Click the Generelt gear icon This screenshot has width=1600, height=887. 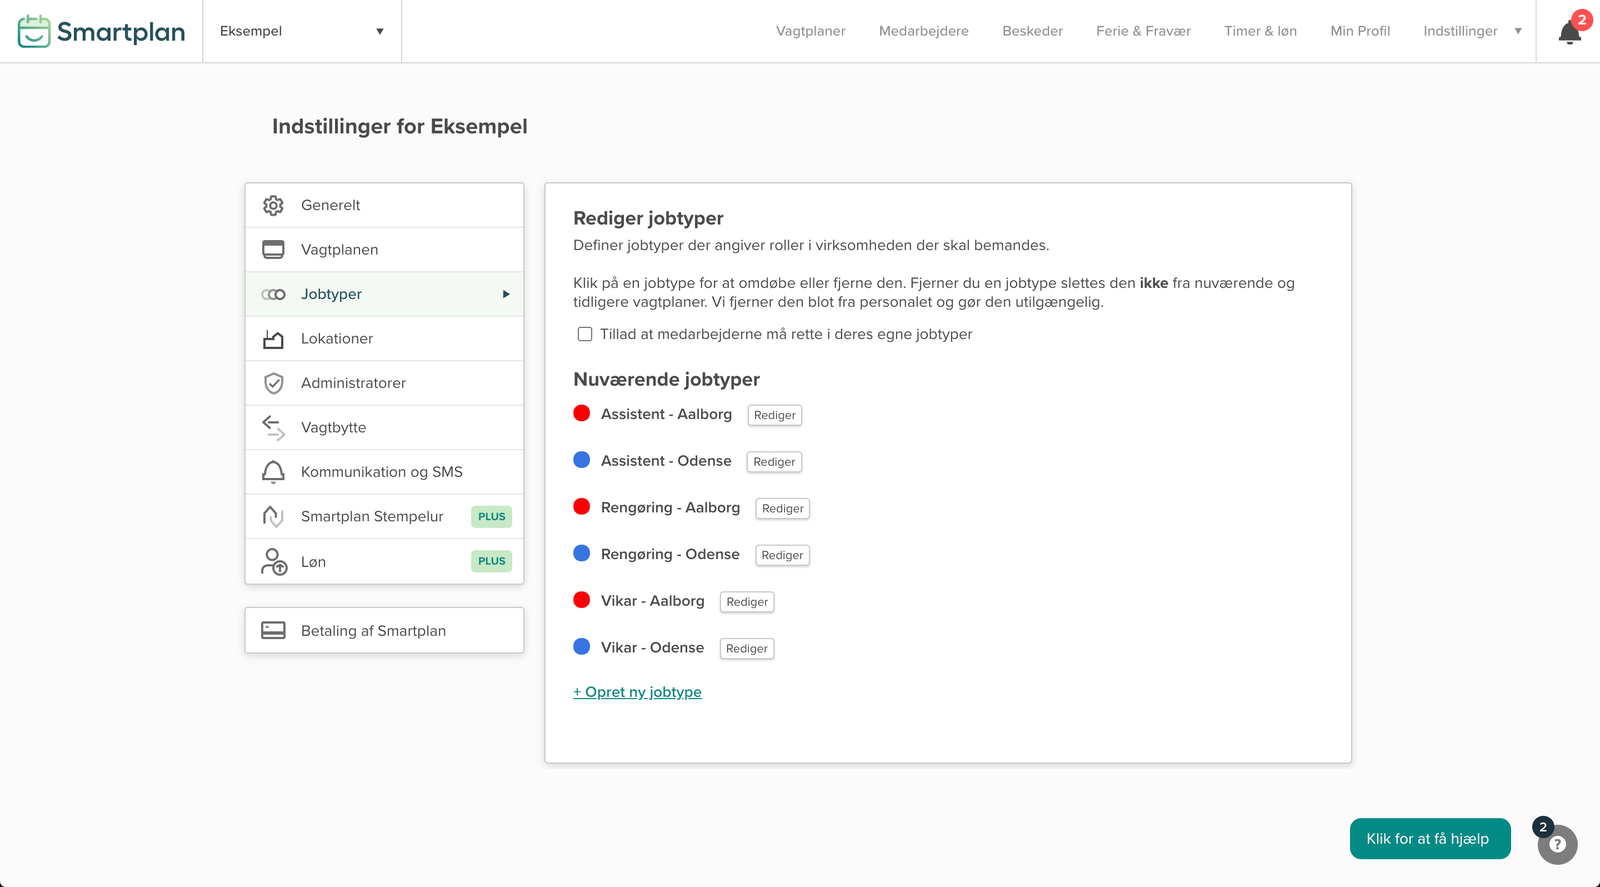273,205
